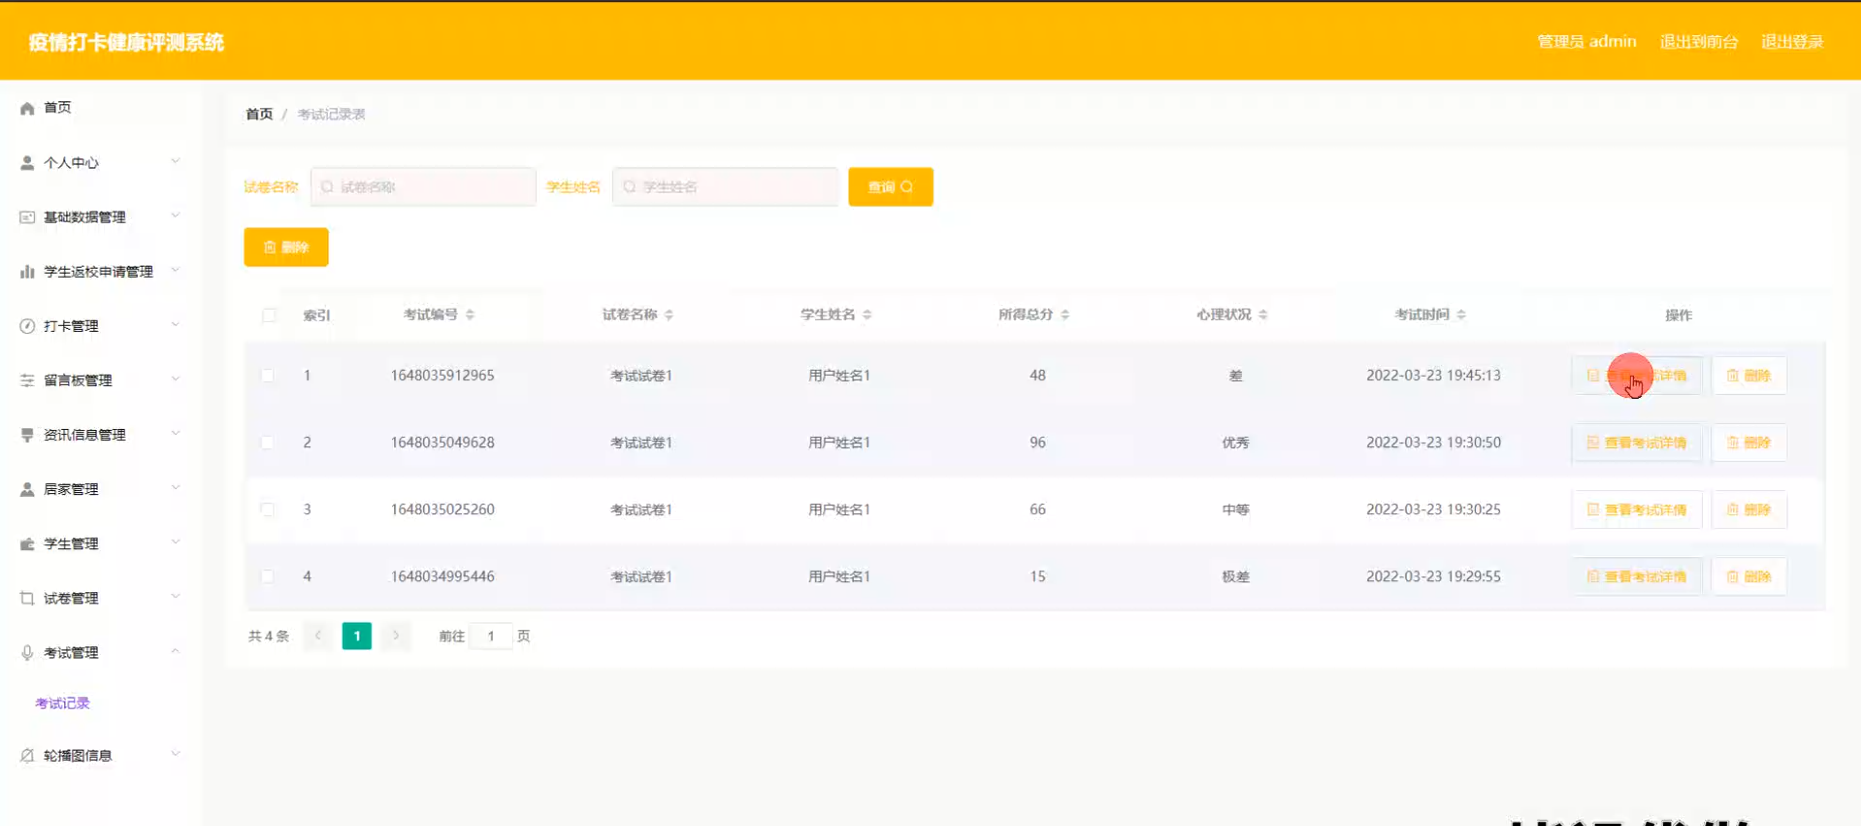This screenshot has width=1861, height=826.
Task: Click 退出到前台 in the header
Action: coord(1699,41)
